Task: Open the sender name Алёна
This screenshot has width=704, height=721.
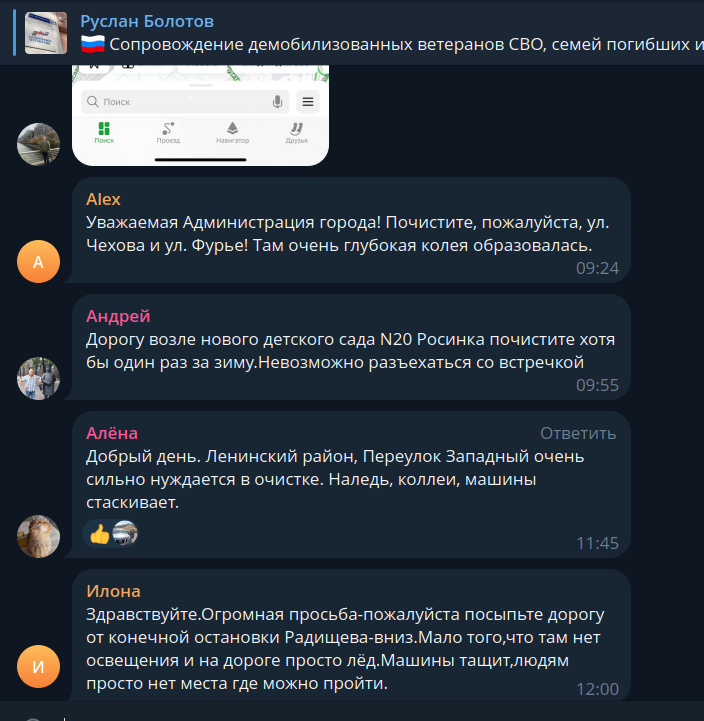Action: click(112, 433)
